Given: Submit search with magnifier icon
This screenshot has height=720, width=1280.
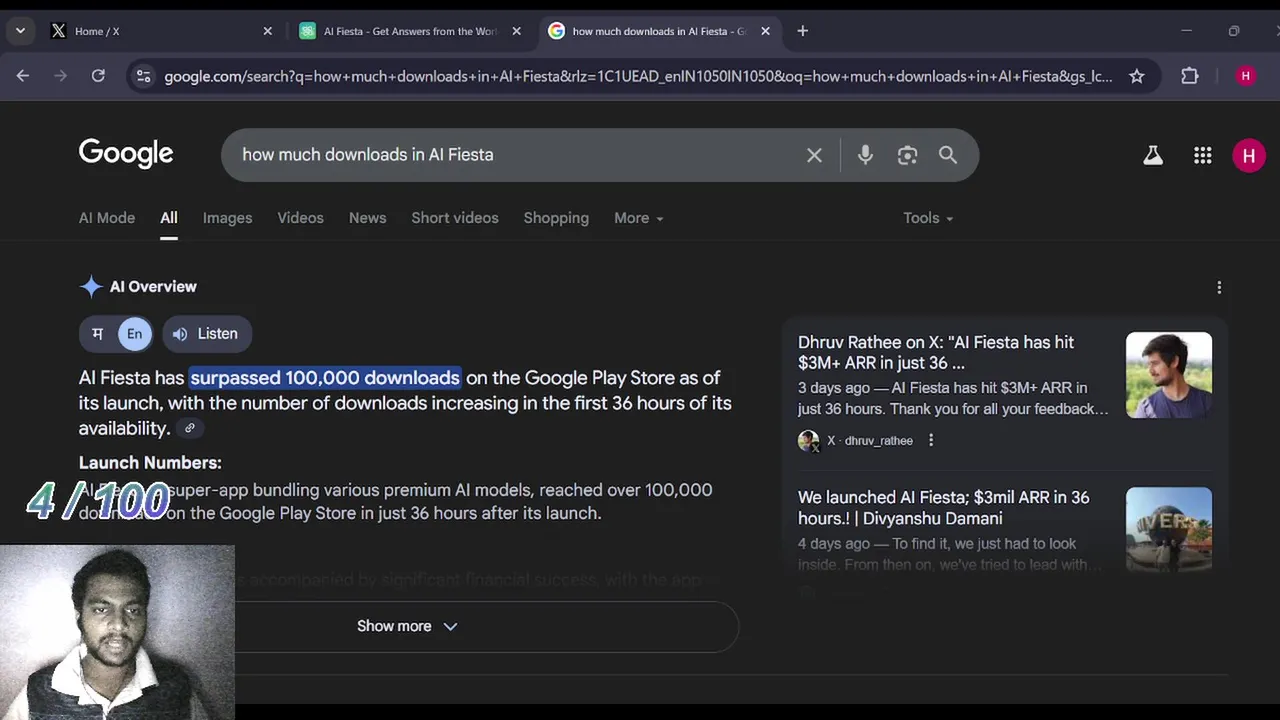Looking at the screenshot, I should point(948,155).
